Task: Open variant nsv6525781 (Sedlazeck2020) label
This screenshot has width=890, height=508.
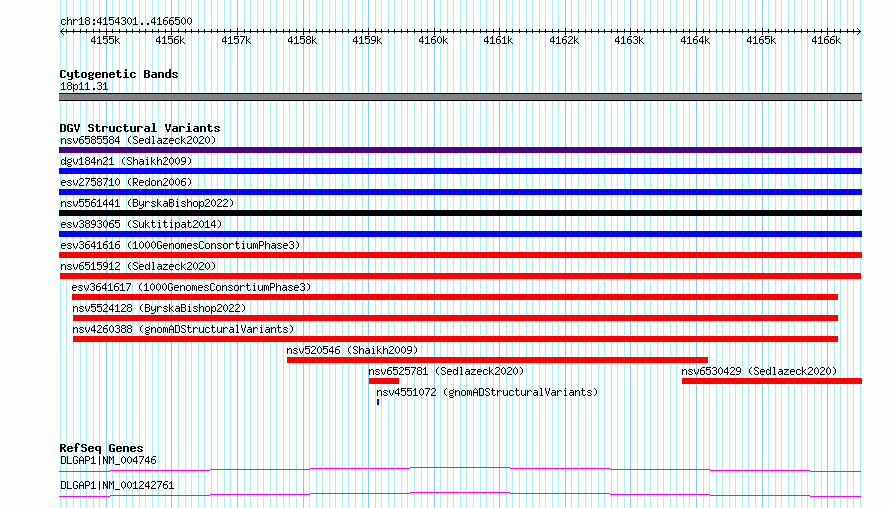Action: pos(446,371)
